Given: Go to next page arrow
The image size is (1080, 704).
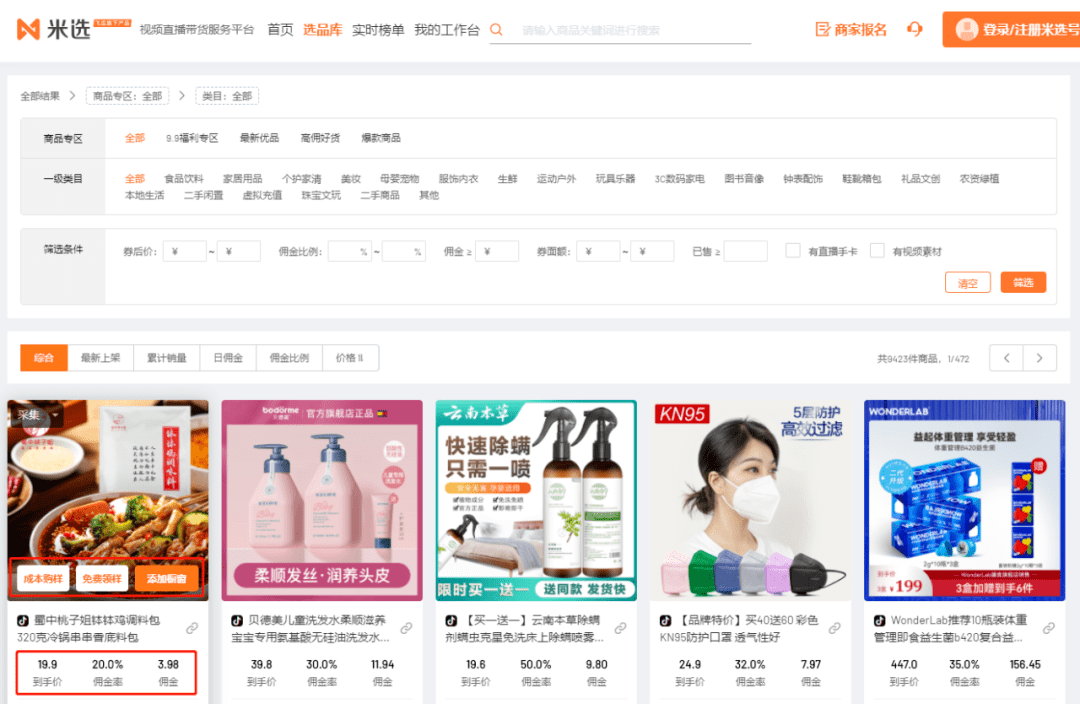Looking at the screenshot, I should point(1040,358).
